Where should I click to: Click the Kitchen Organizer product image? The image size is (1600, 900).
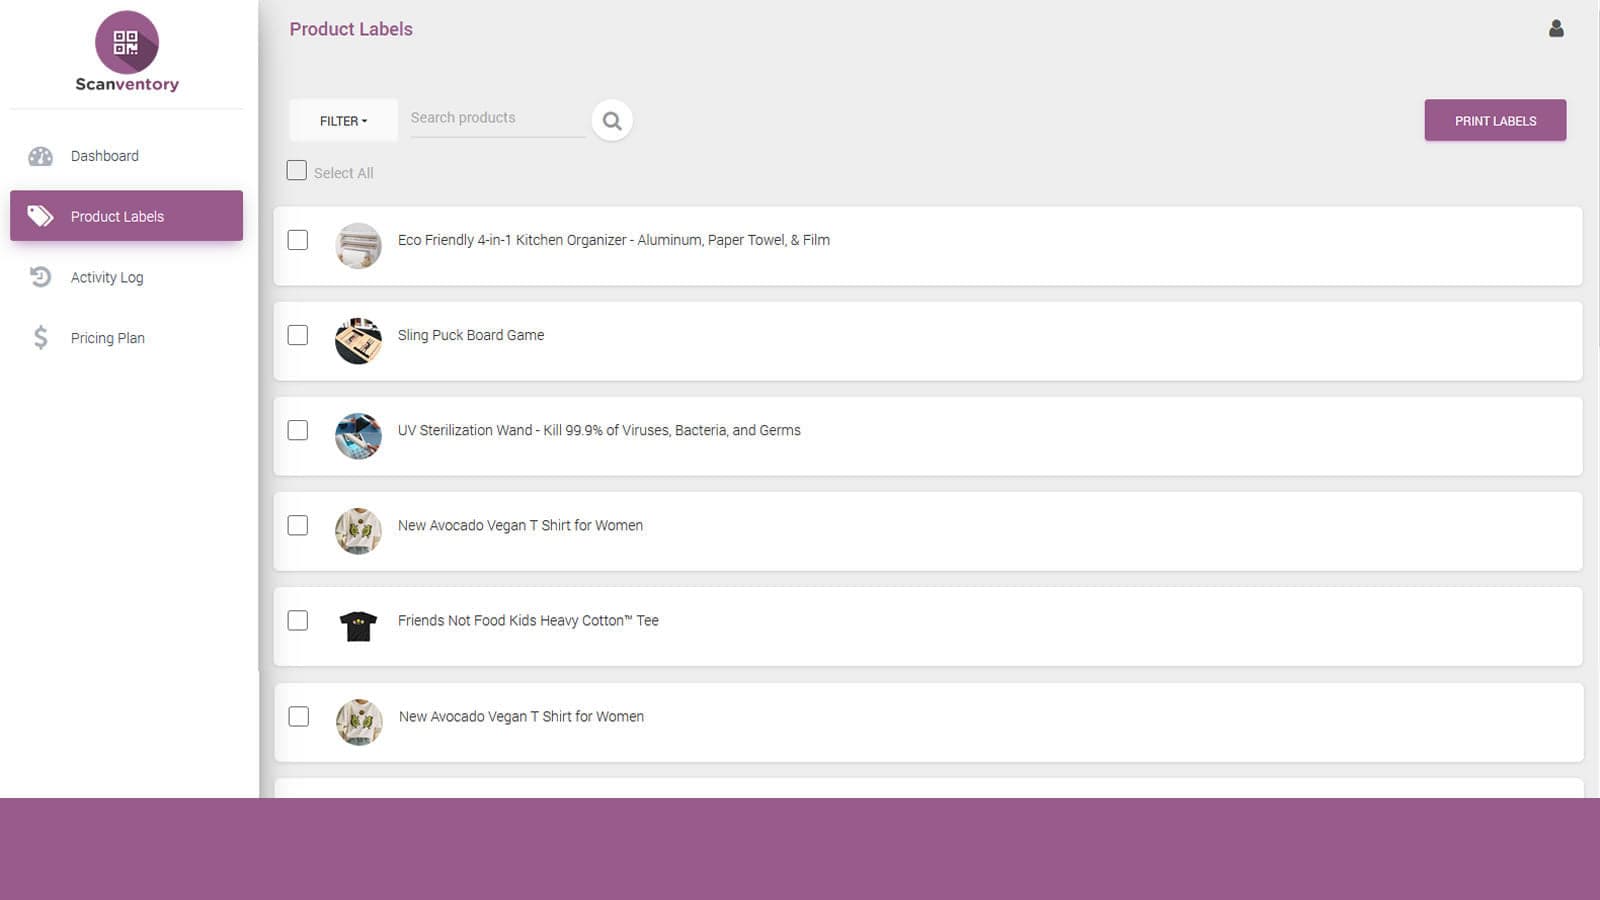coord(358,245)
